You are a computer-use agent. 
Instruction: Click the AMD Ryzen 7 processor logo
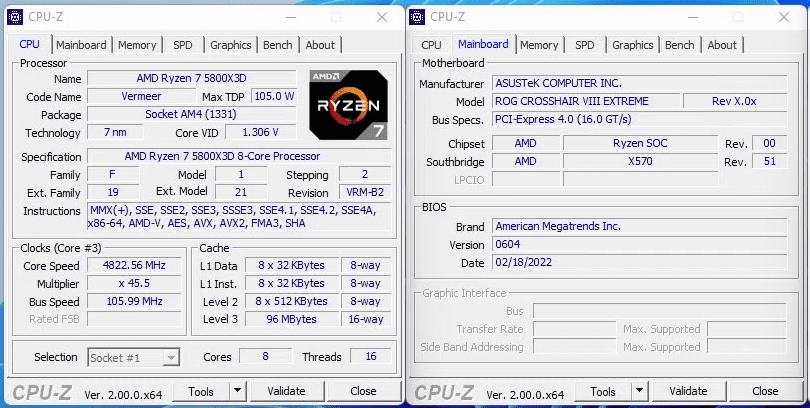348,105
